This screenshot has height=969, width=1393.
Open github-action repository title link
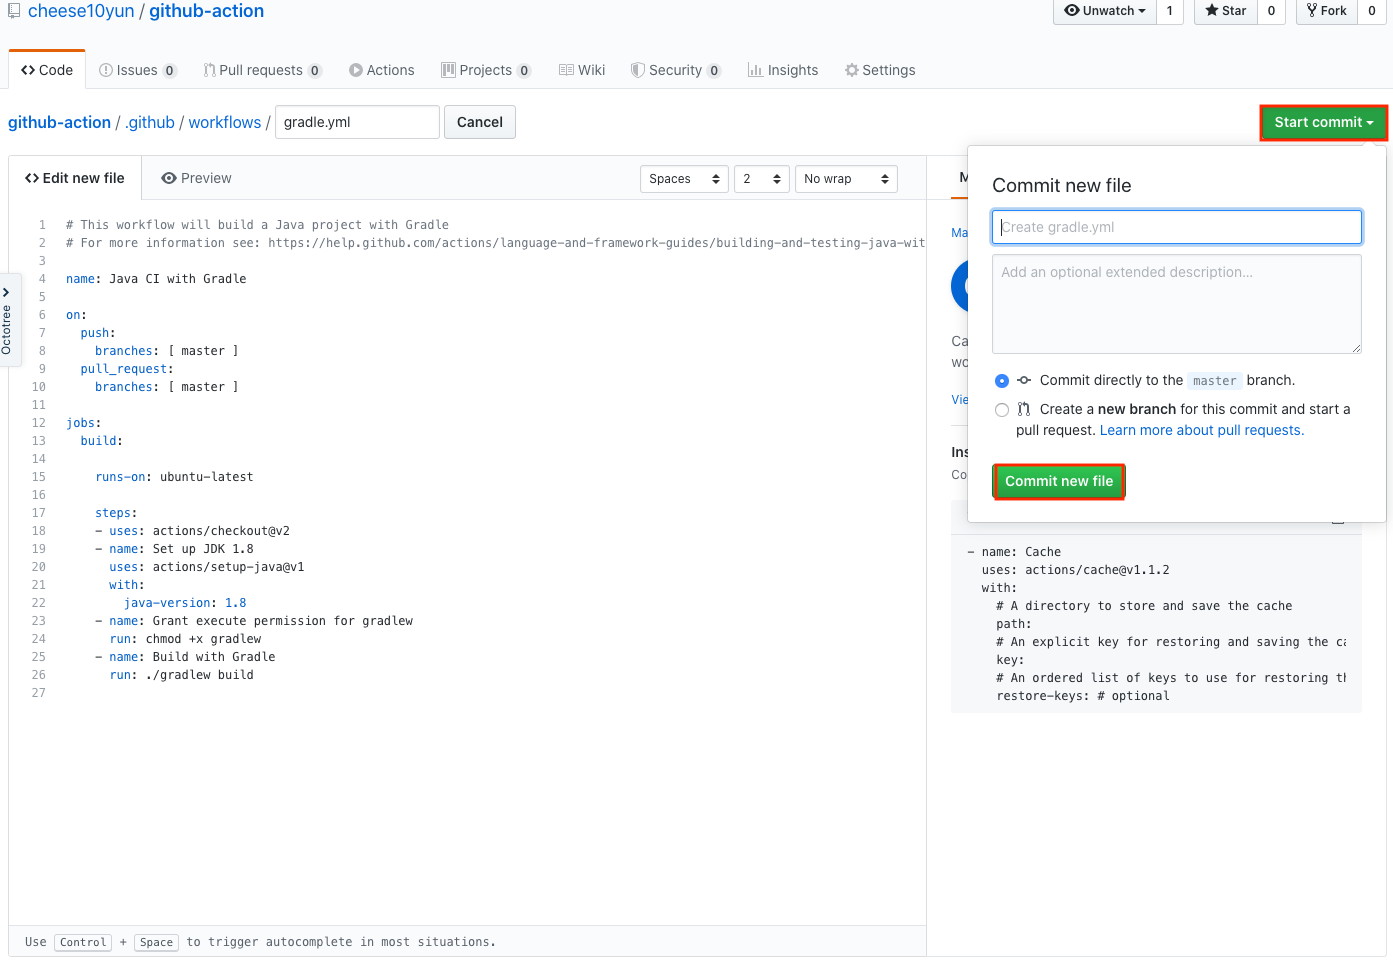[207, 11]
